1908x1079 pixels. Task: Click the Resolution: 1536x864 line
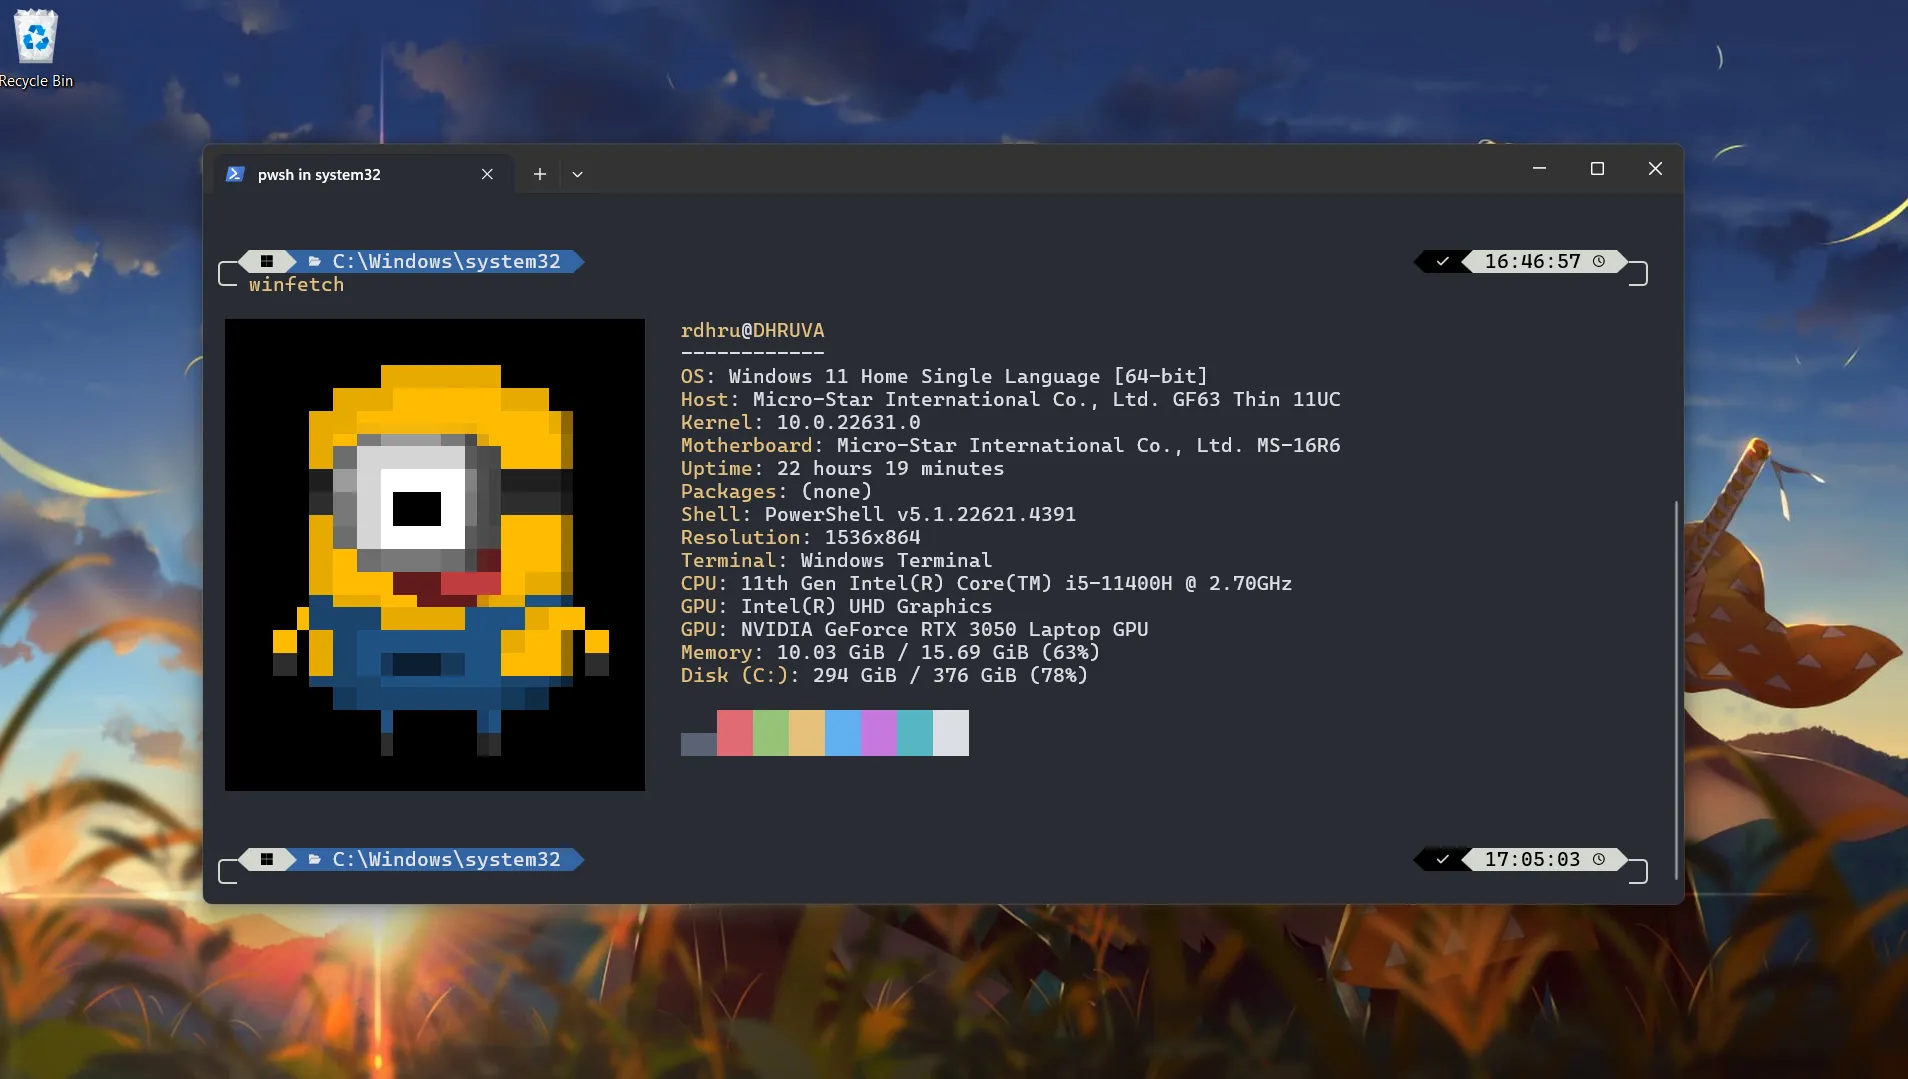[x=800, y=537]
